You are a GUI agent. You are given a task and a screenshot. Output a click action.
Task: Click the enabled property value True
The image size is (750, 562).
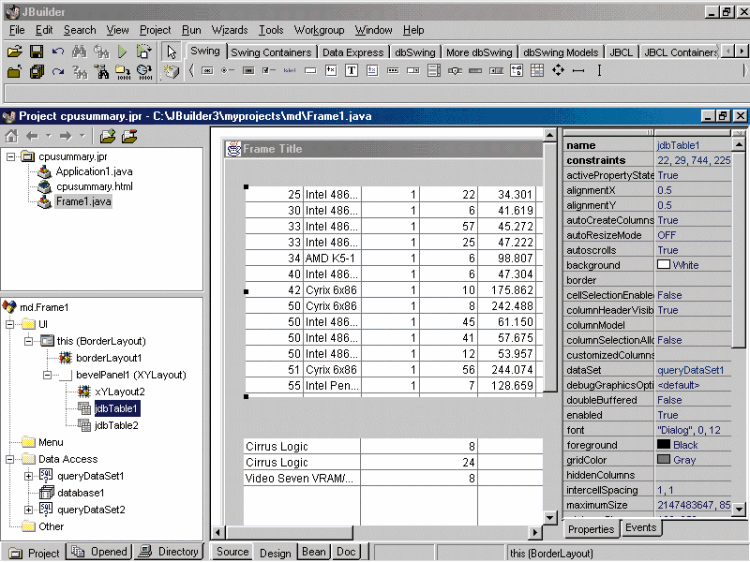[x=693, y=415]
